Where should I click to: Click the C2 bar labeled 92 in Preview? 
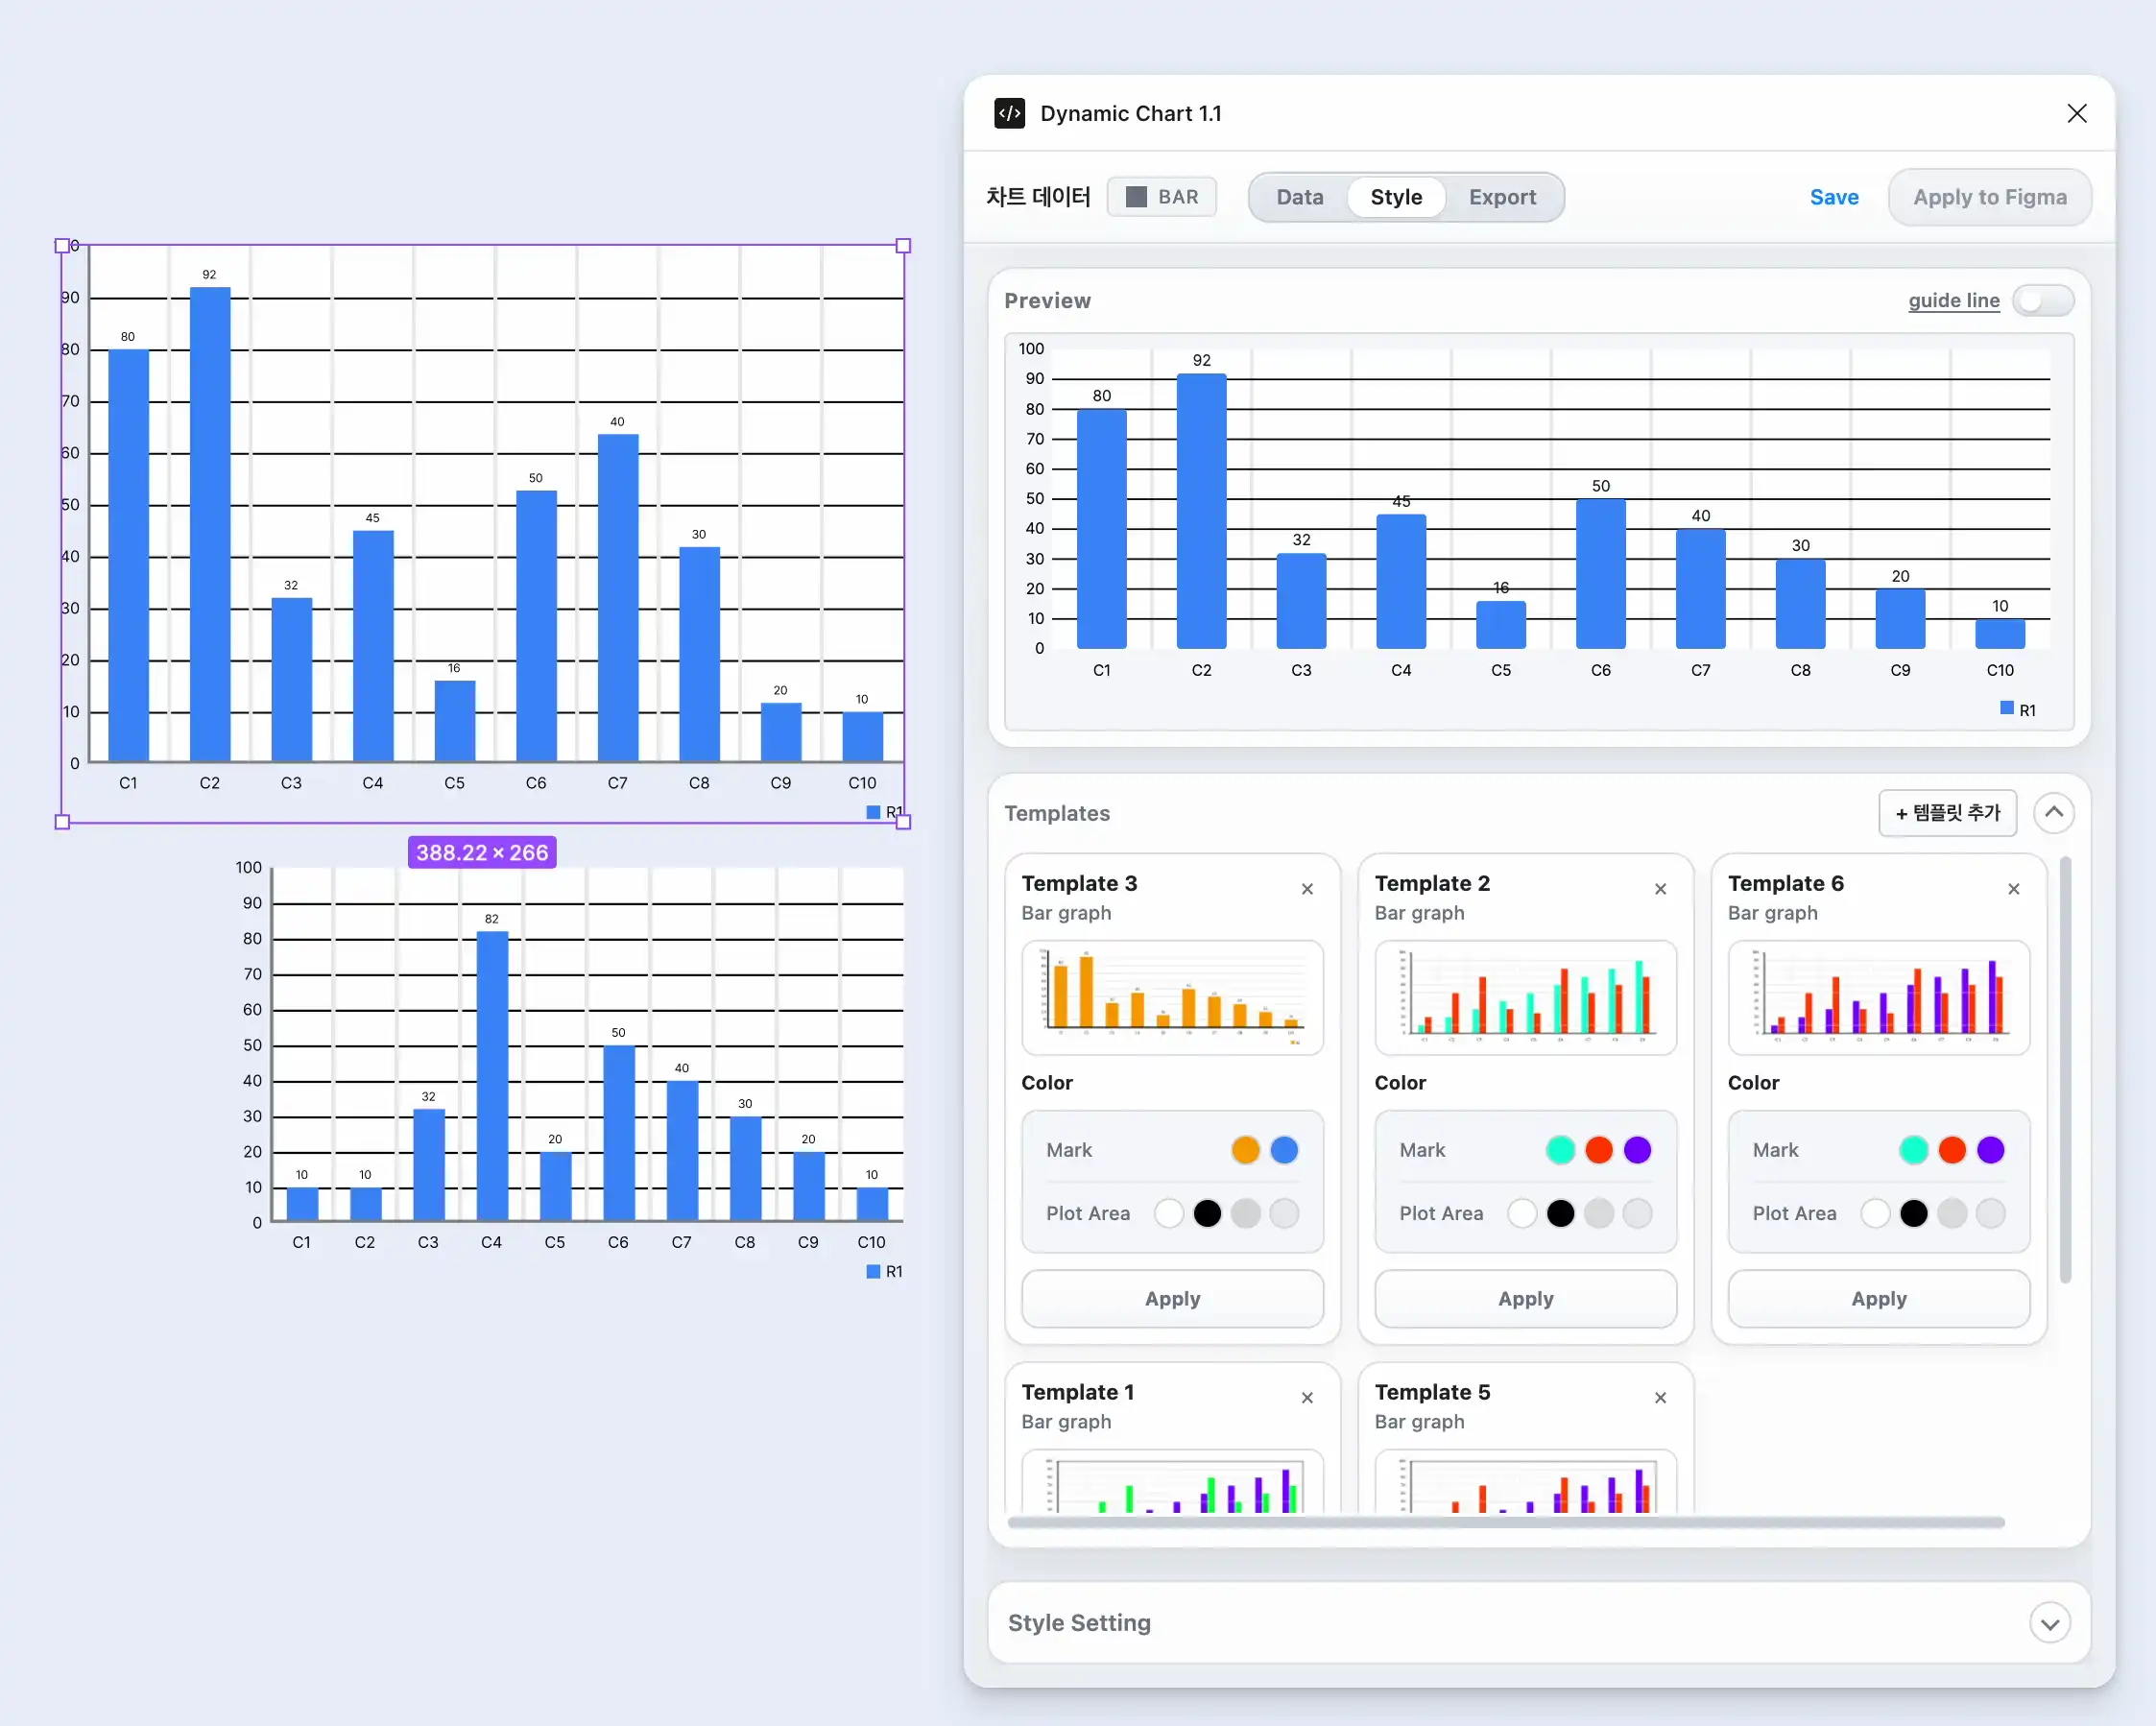coord(1201,511)
